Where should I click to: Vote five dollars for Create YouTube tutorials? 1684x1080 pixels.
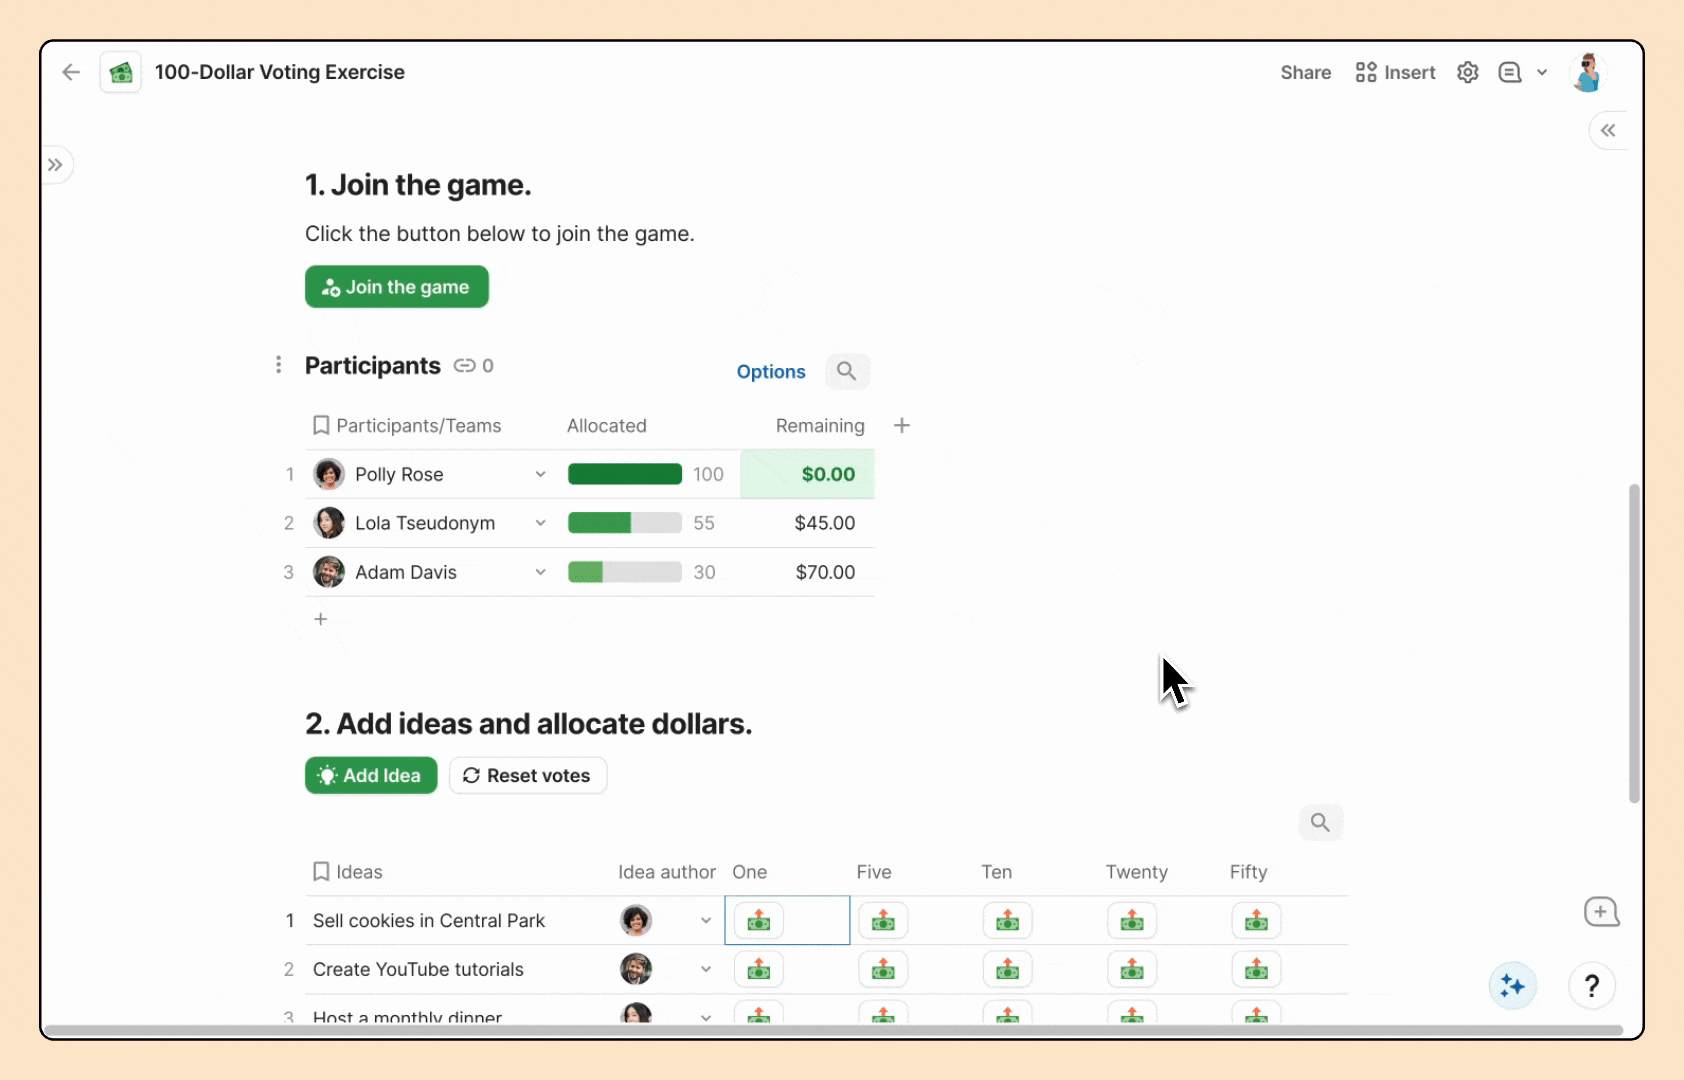[x=883, y=970]
